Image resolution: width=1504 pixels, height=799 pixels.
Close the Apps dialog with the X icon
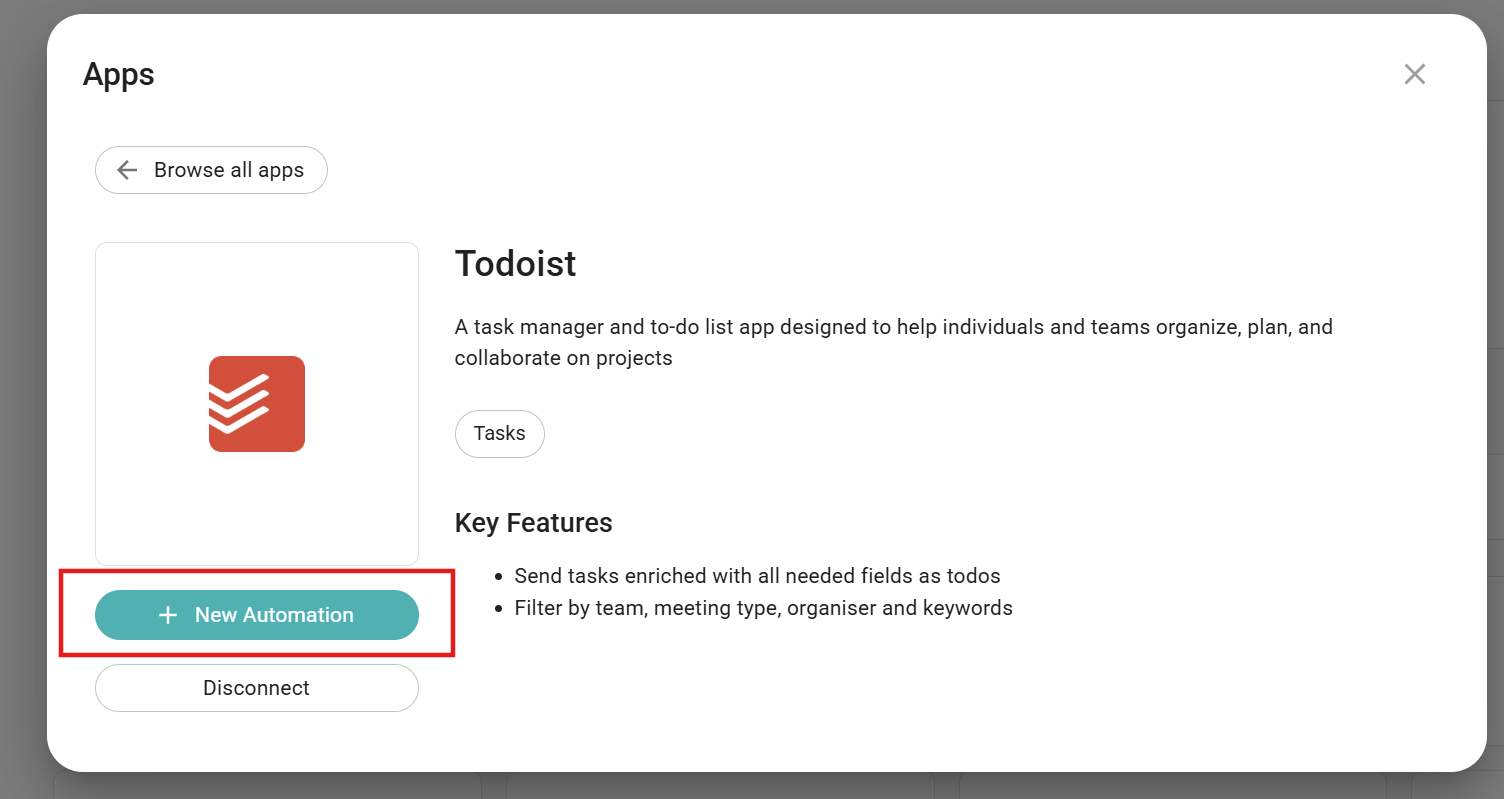tap(1414, 74)
